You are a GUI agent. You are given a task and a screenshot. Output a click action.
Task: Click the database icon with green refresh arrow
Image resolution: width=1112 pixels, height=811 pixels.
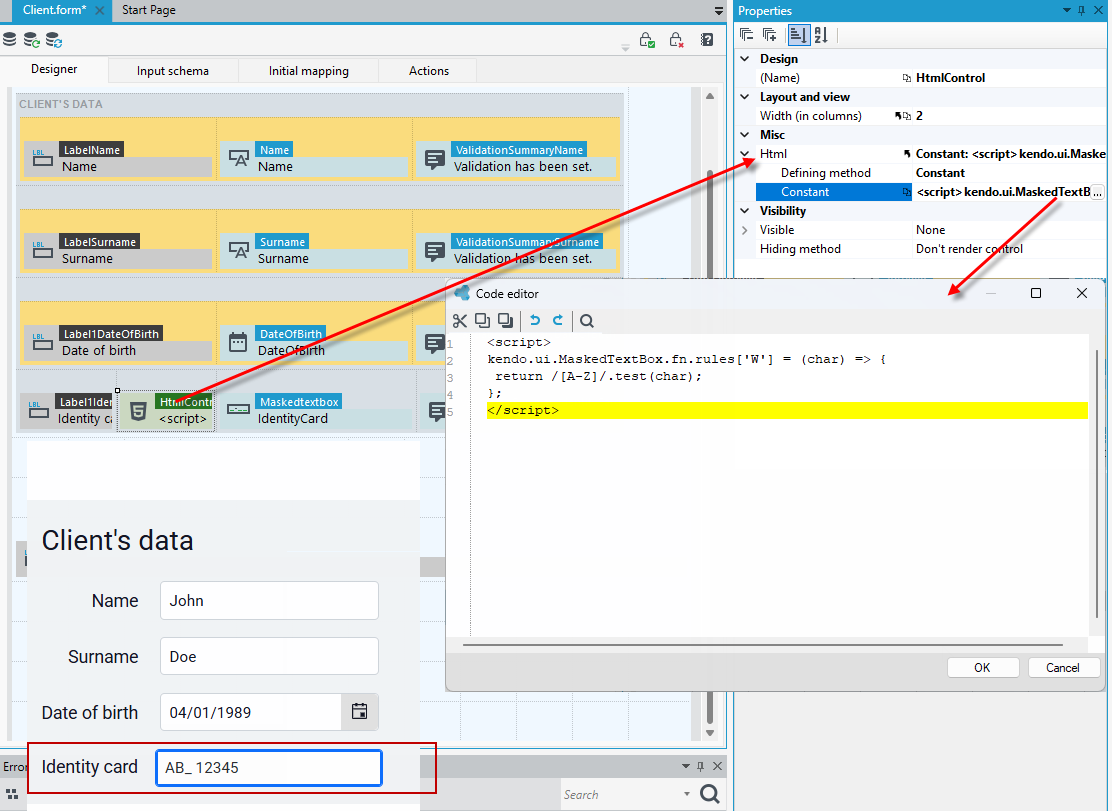click(31, 40)
